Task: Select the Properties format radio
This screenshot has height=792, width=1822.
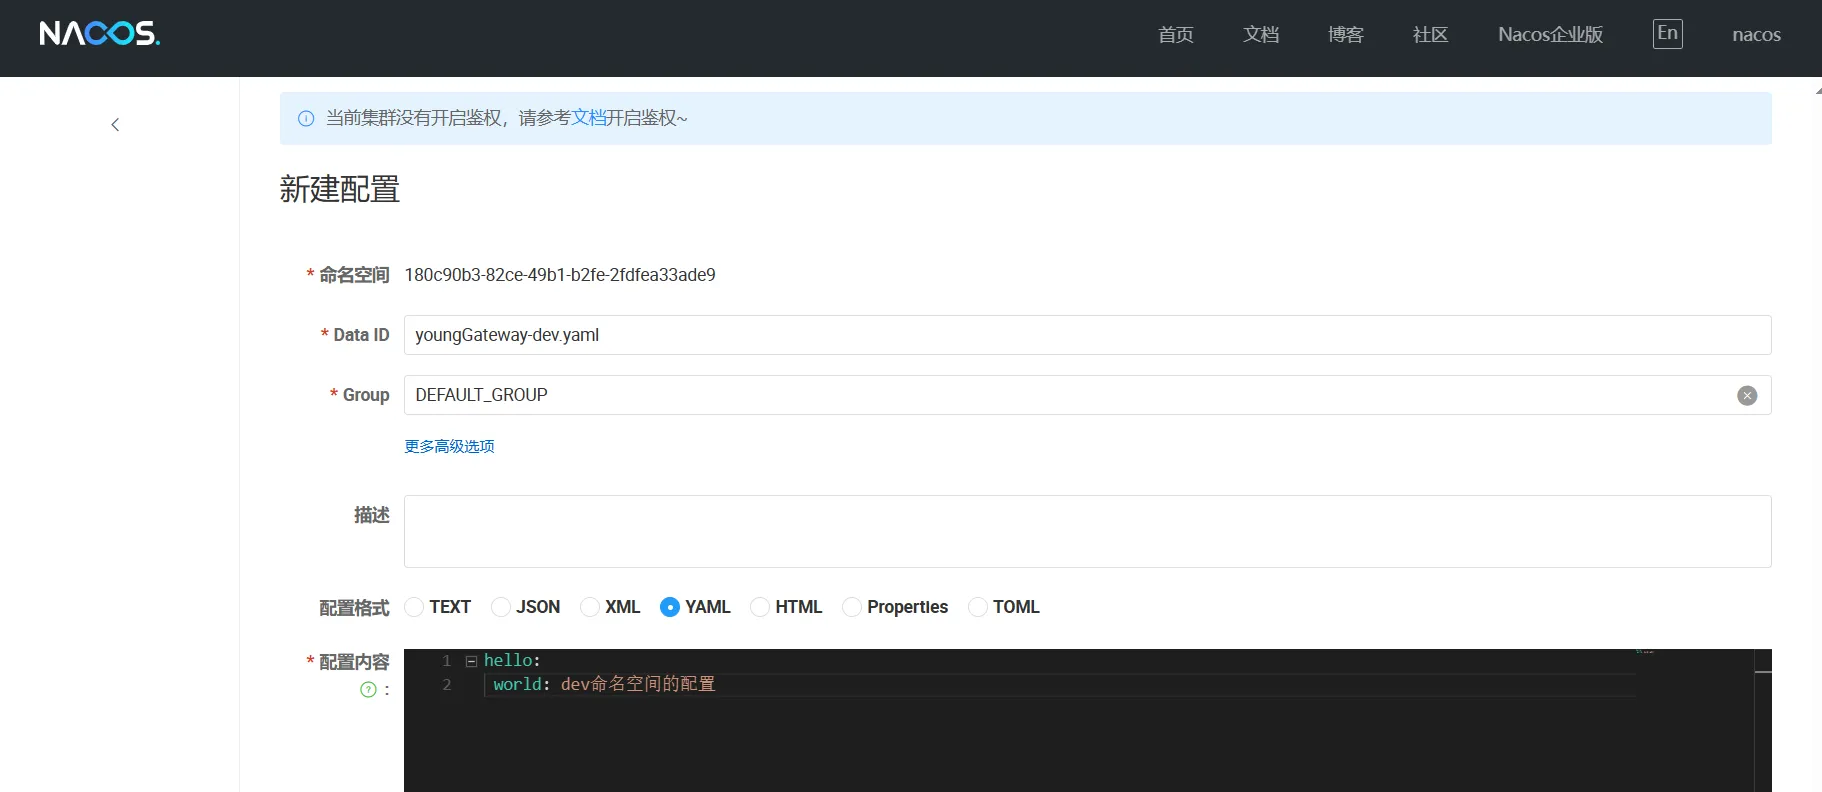Action: click(852, 607)
